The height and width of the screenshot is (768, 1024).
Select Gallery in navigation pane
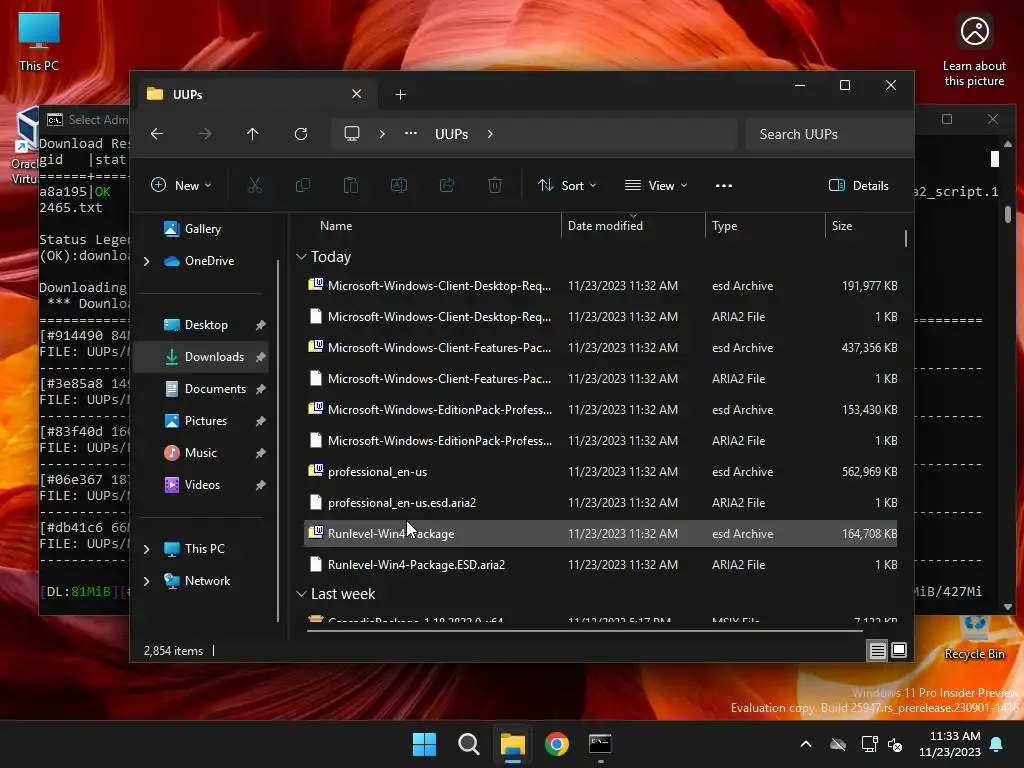[x=202, y=229]
